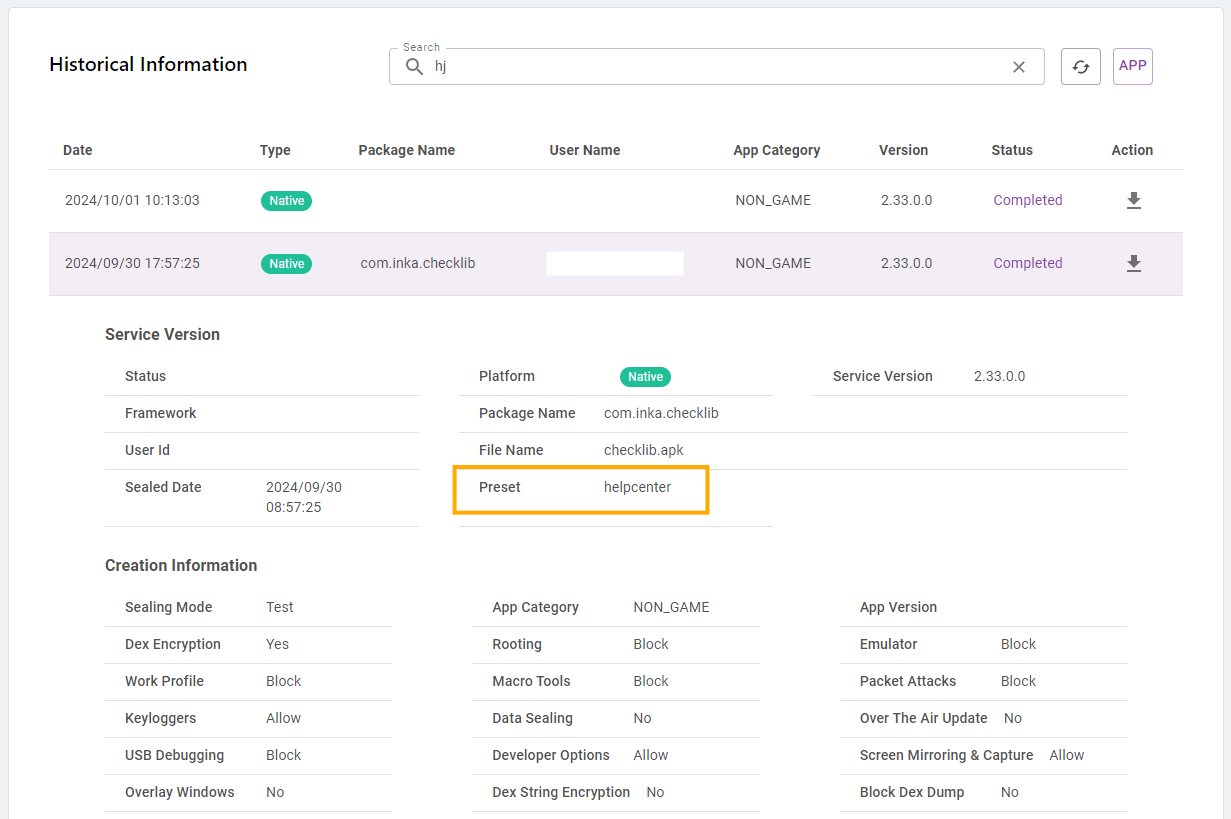Click the App Version label
The image size is (1231, 819).
(898, 607)
